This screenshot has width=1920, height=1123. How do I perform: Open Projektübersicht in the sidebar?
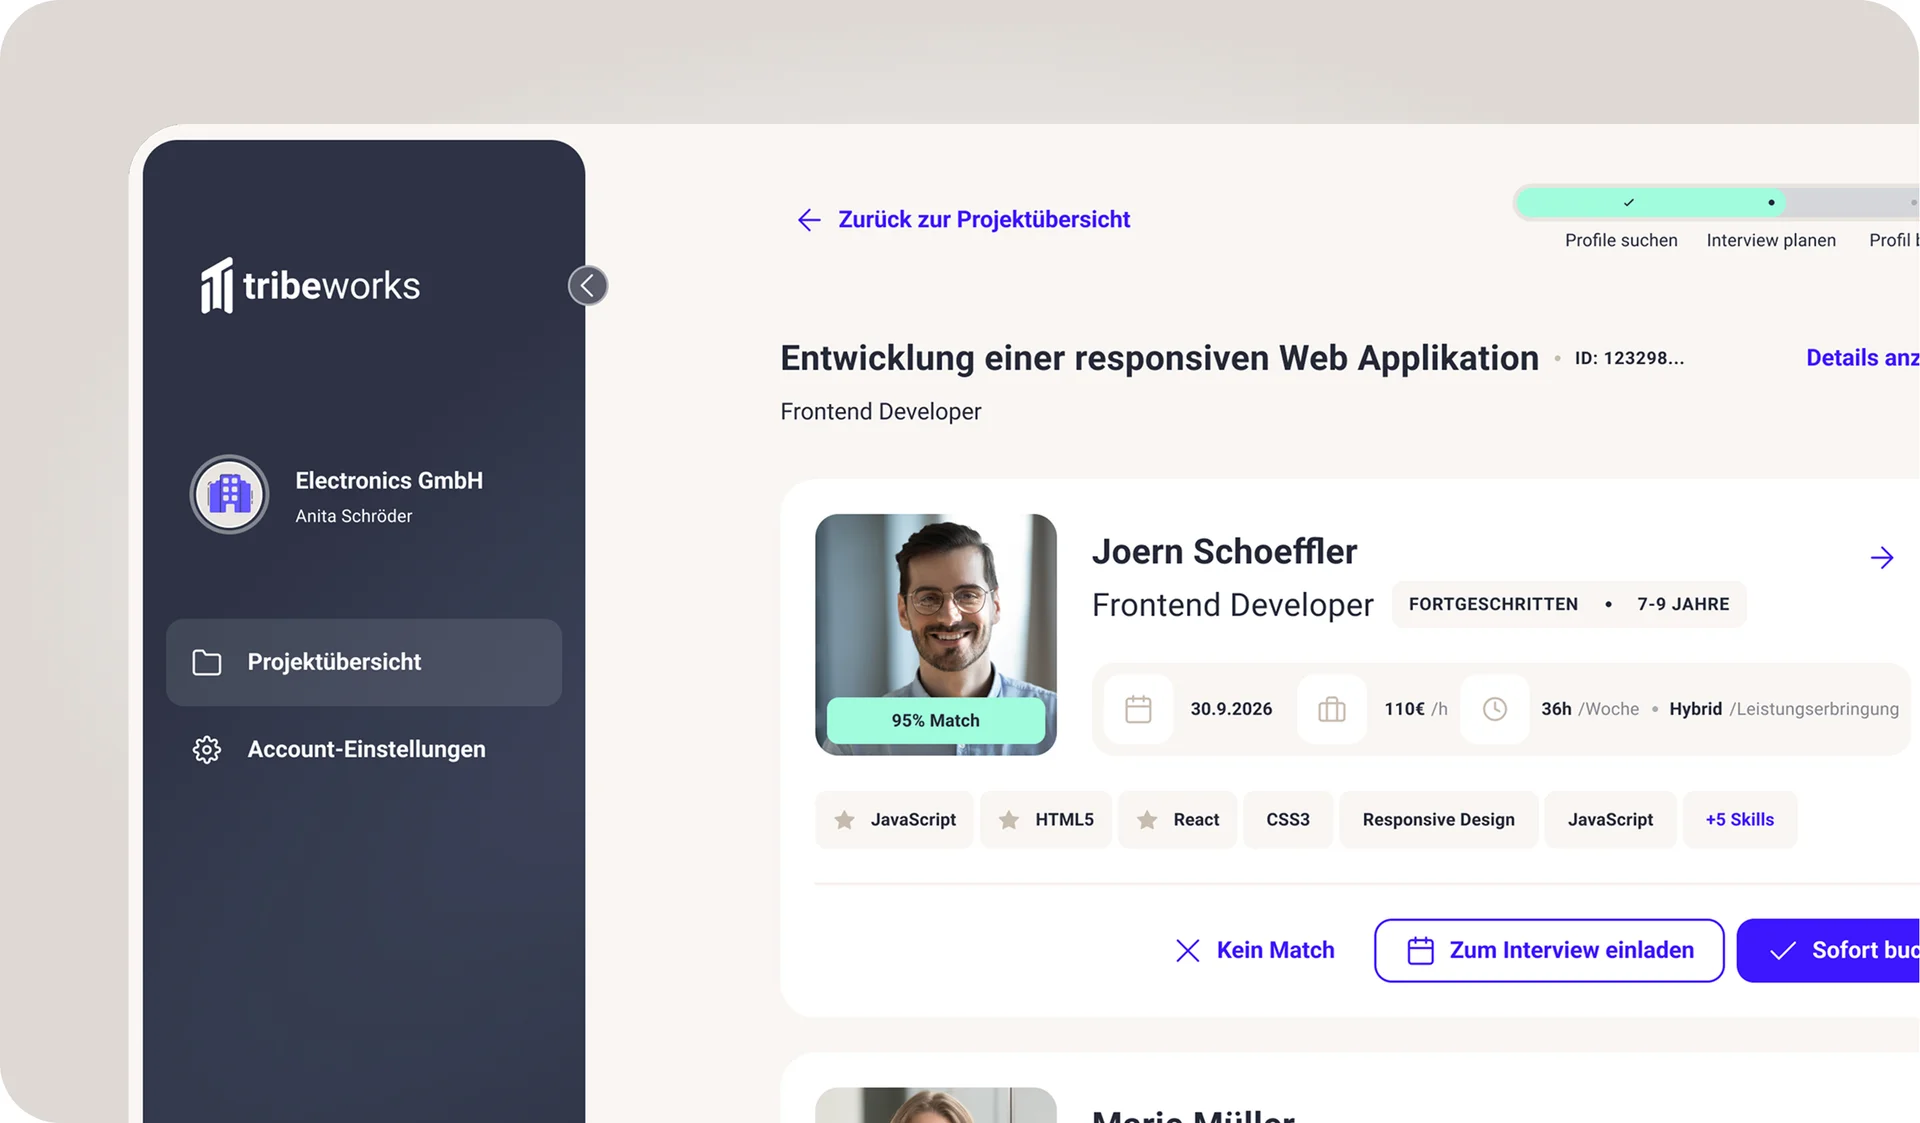click(364, 662)
